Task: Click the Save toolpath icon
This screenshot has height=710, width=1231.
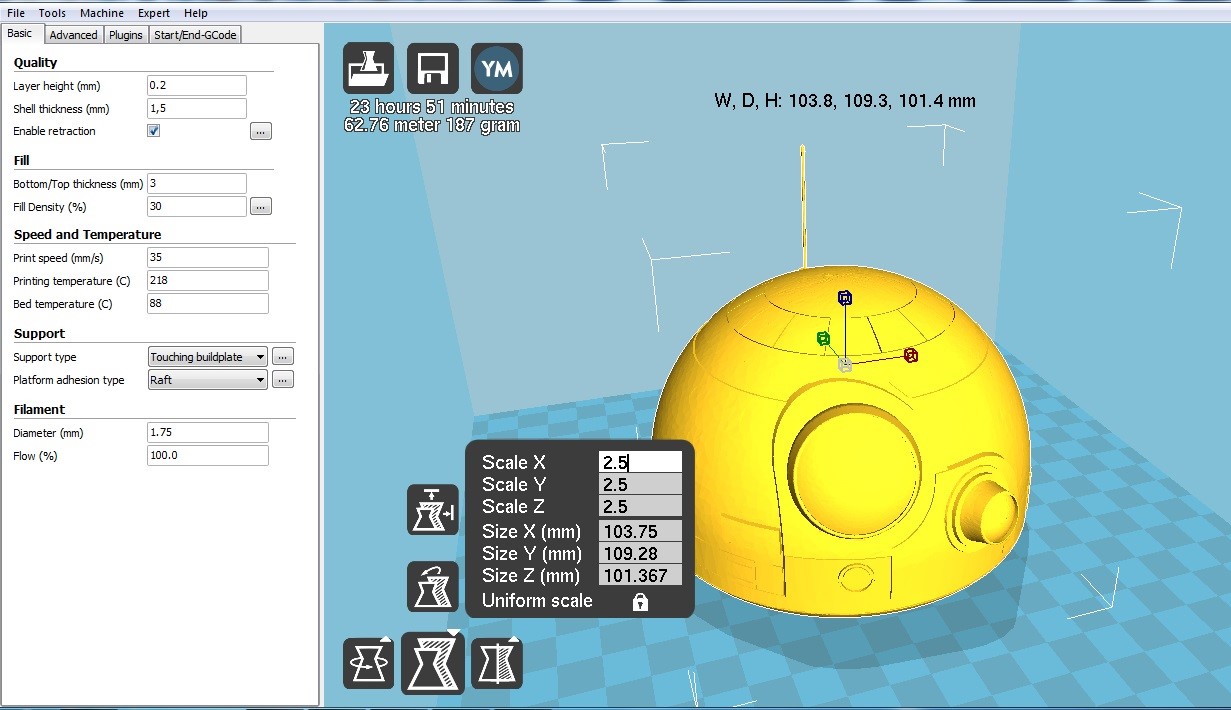Action: [432, 67]
